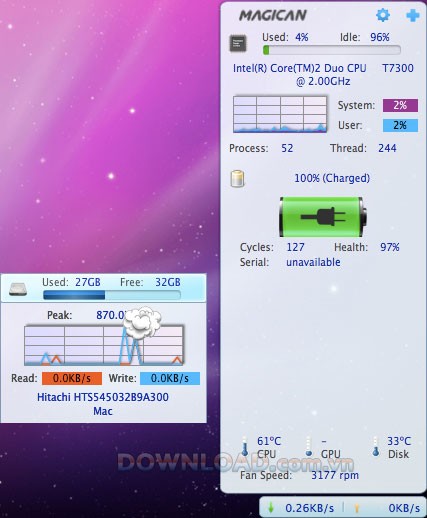Click the Disk thermometer icon
The height and width of the screenshot is (518, 427).
point(376,447)
